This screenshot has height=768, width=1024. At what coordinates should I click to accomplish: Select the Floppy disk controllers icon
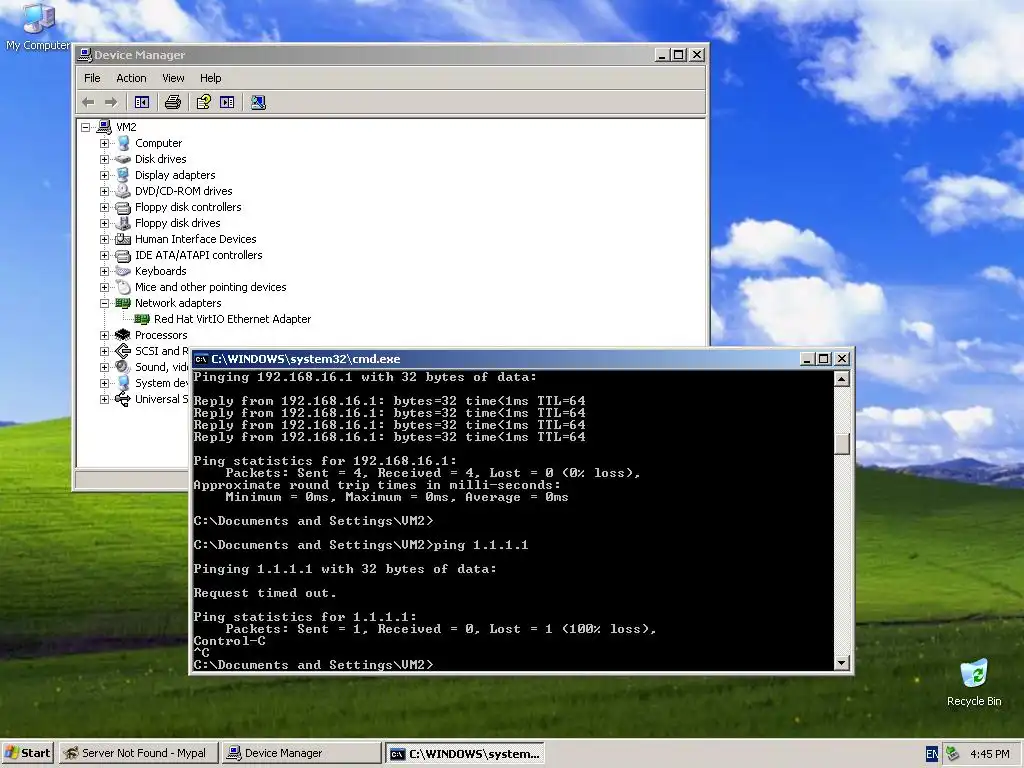click(123, 207)
